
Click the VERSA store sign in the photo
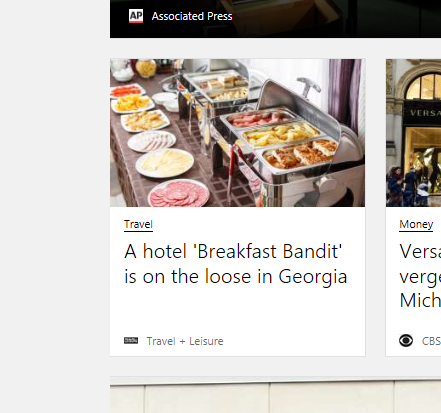tap(424, 113)
